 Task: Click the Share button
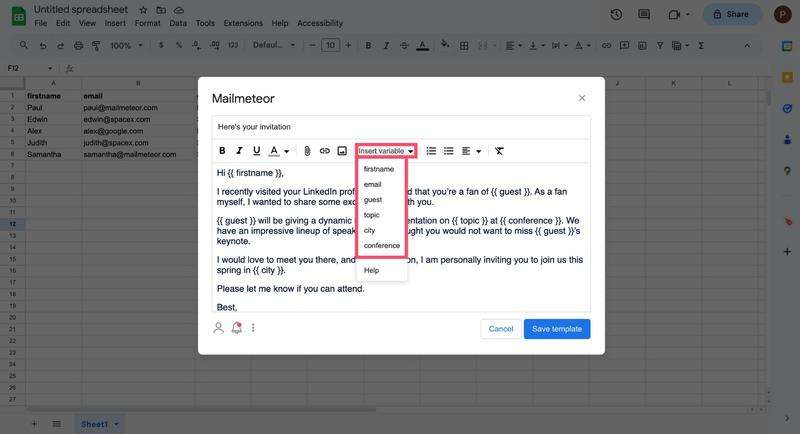tap(732, 14)
